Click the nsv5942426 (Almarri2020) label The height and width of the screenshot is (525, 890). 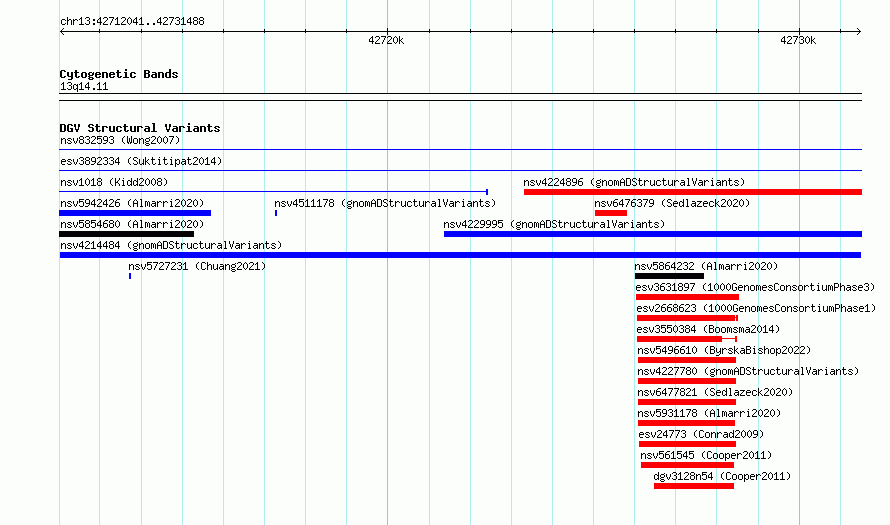click(x=132, y=203)
